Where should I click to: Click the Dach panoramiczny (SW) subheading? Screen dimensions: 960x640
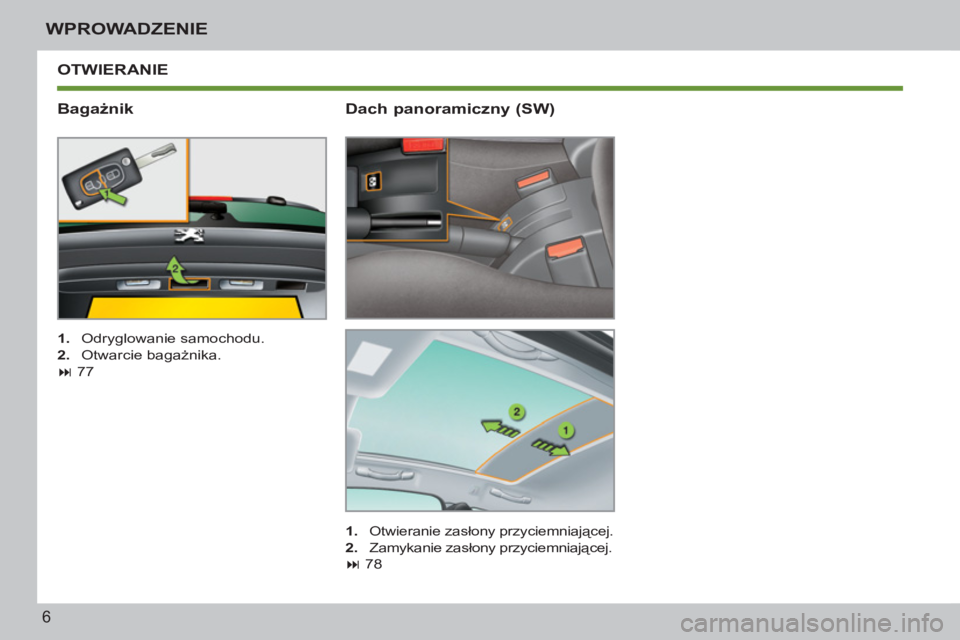click(450, 109)
